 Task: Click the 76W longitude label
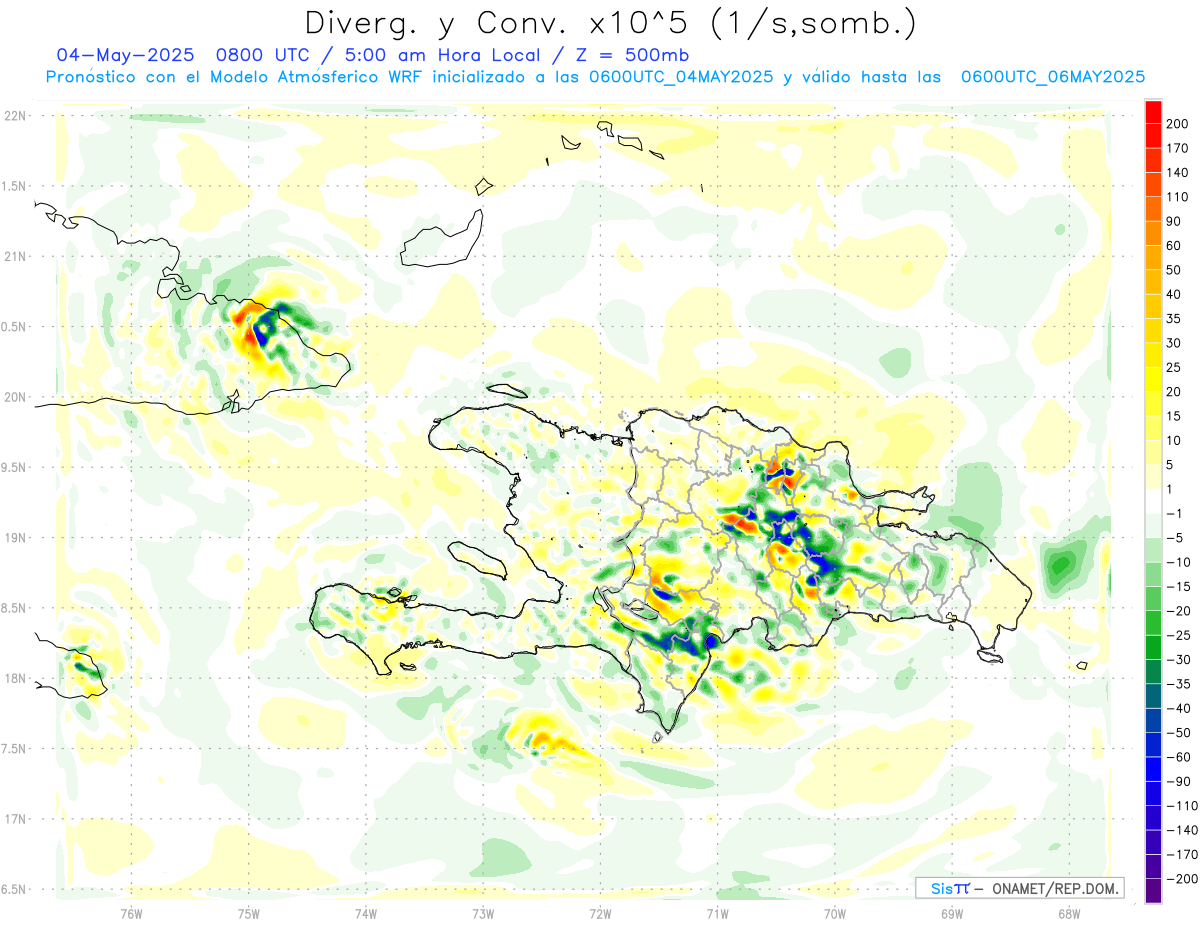(x=131, y=913)
